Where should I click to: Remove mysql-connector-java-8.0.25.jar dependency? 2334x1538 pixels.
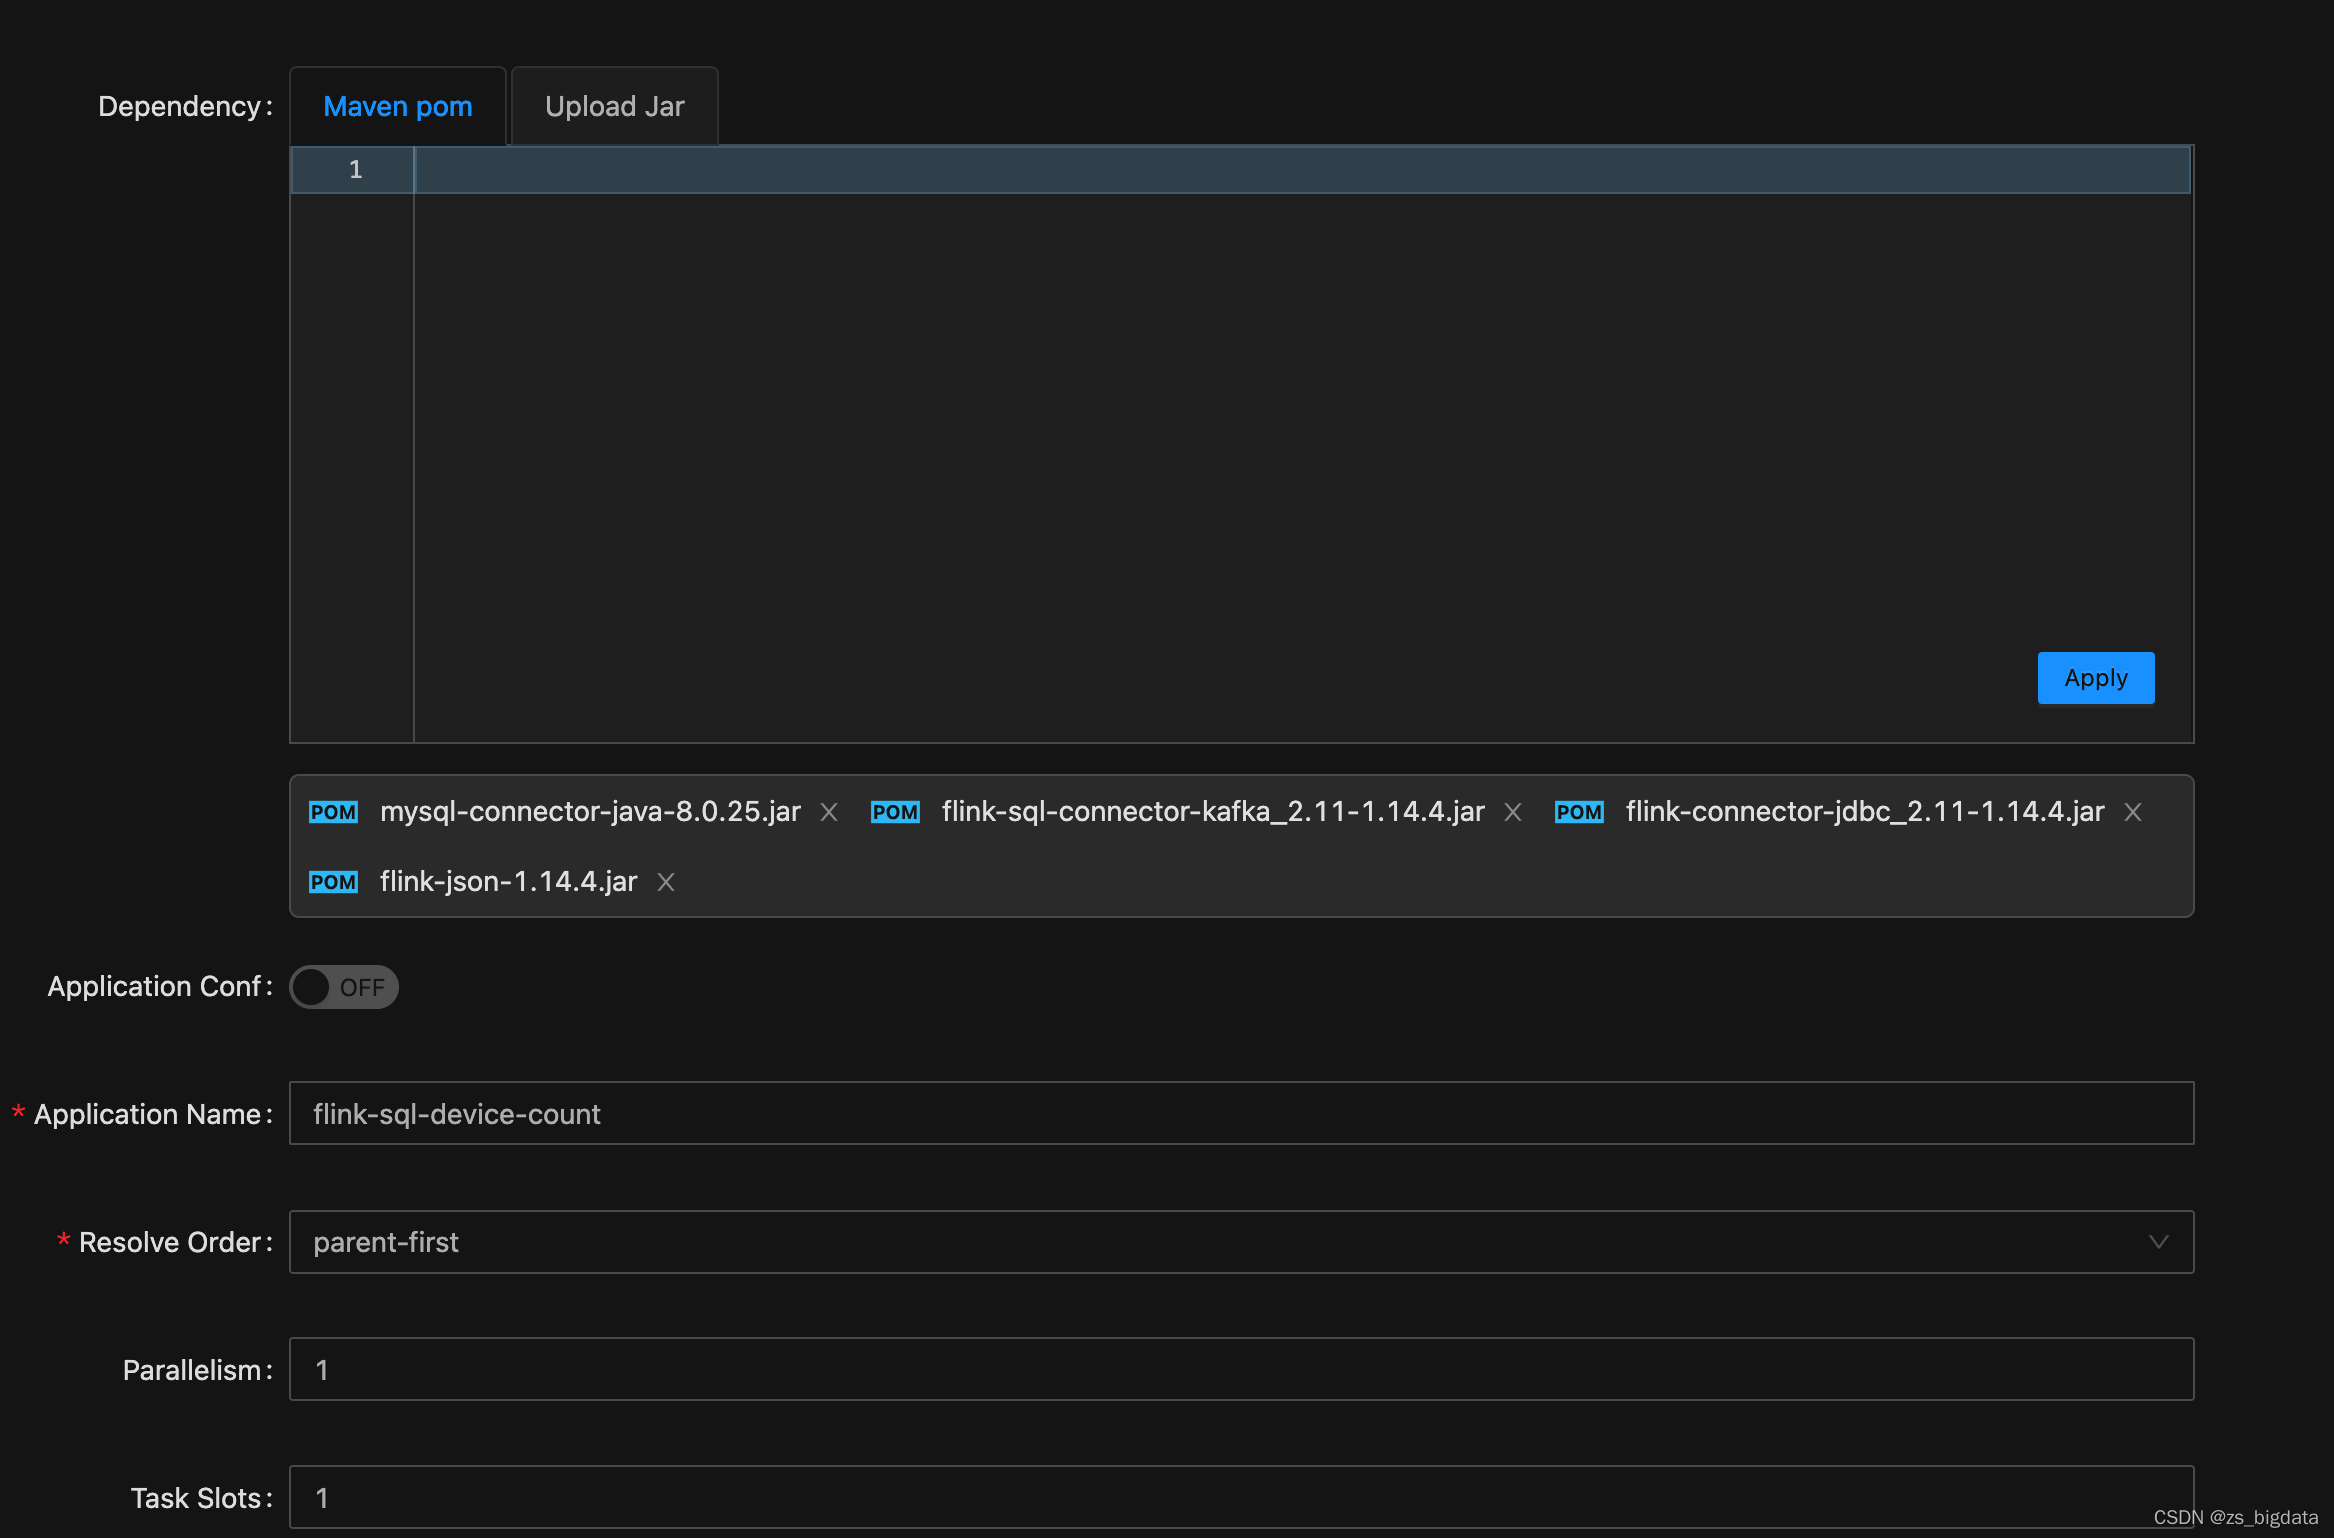(829, 812)
